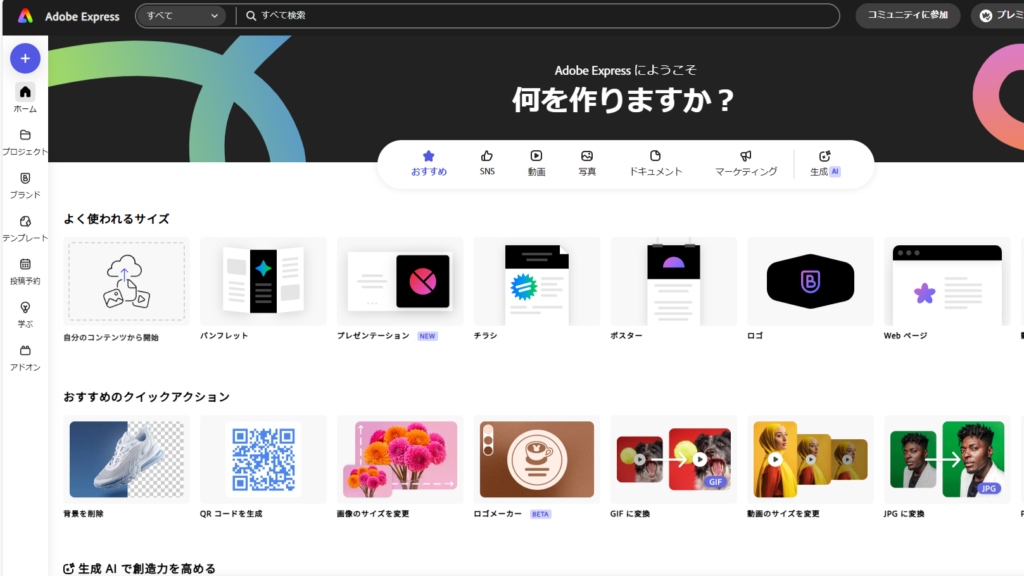Click the purple plus create button
Viewport: 1024px width, 576px height.
(24, 57)
